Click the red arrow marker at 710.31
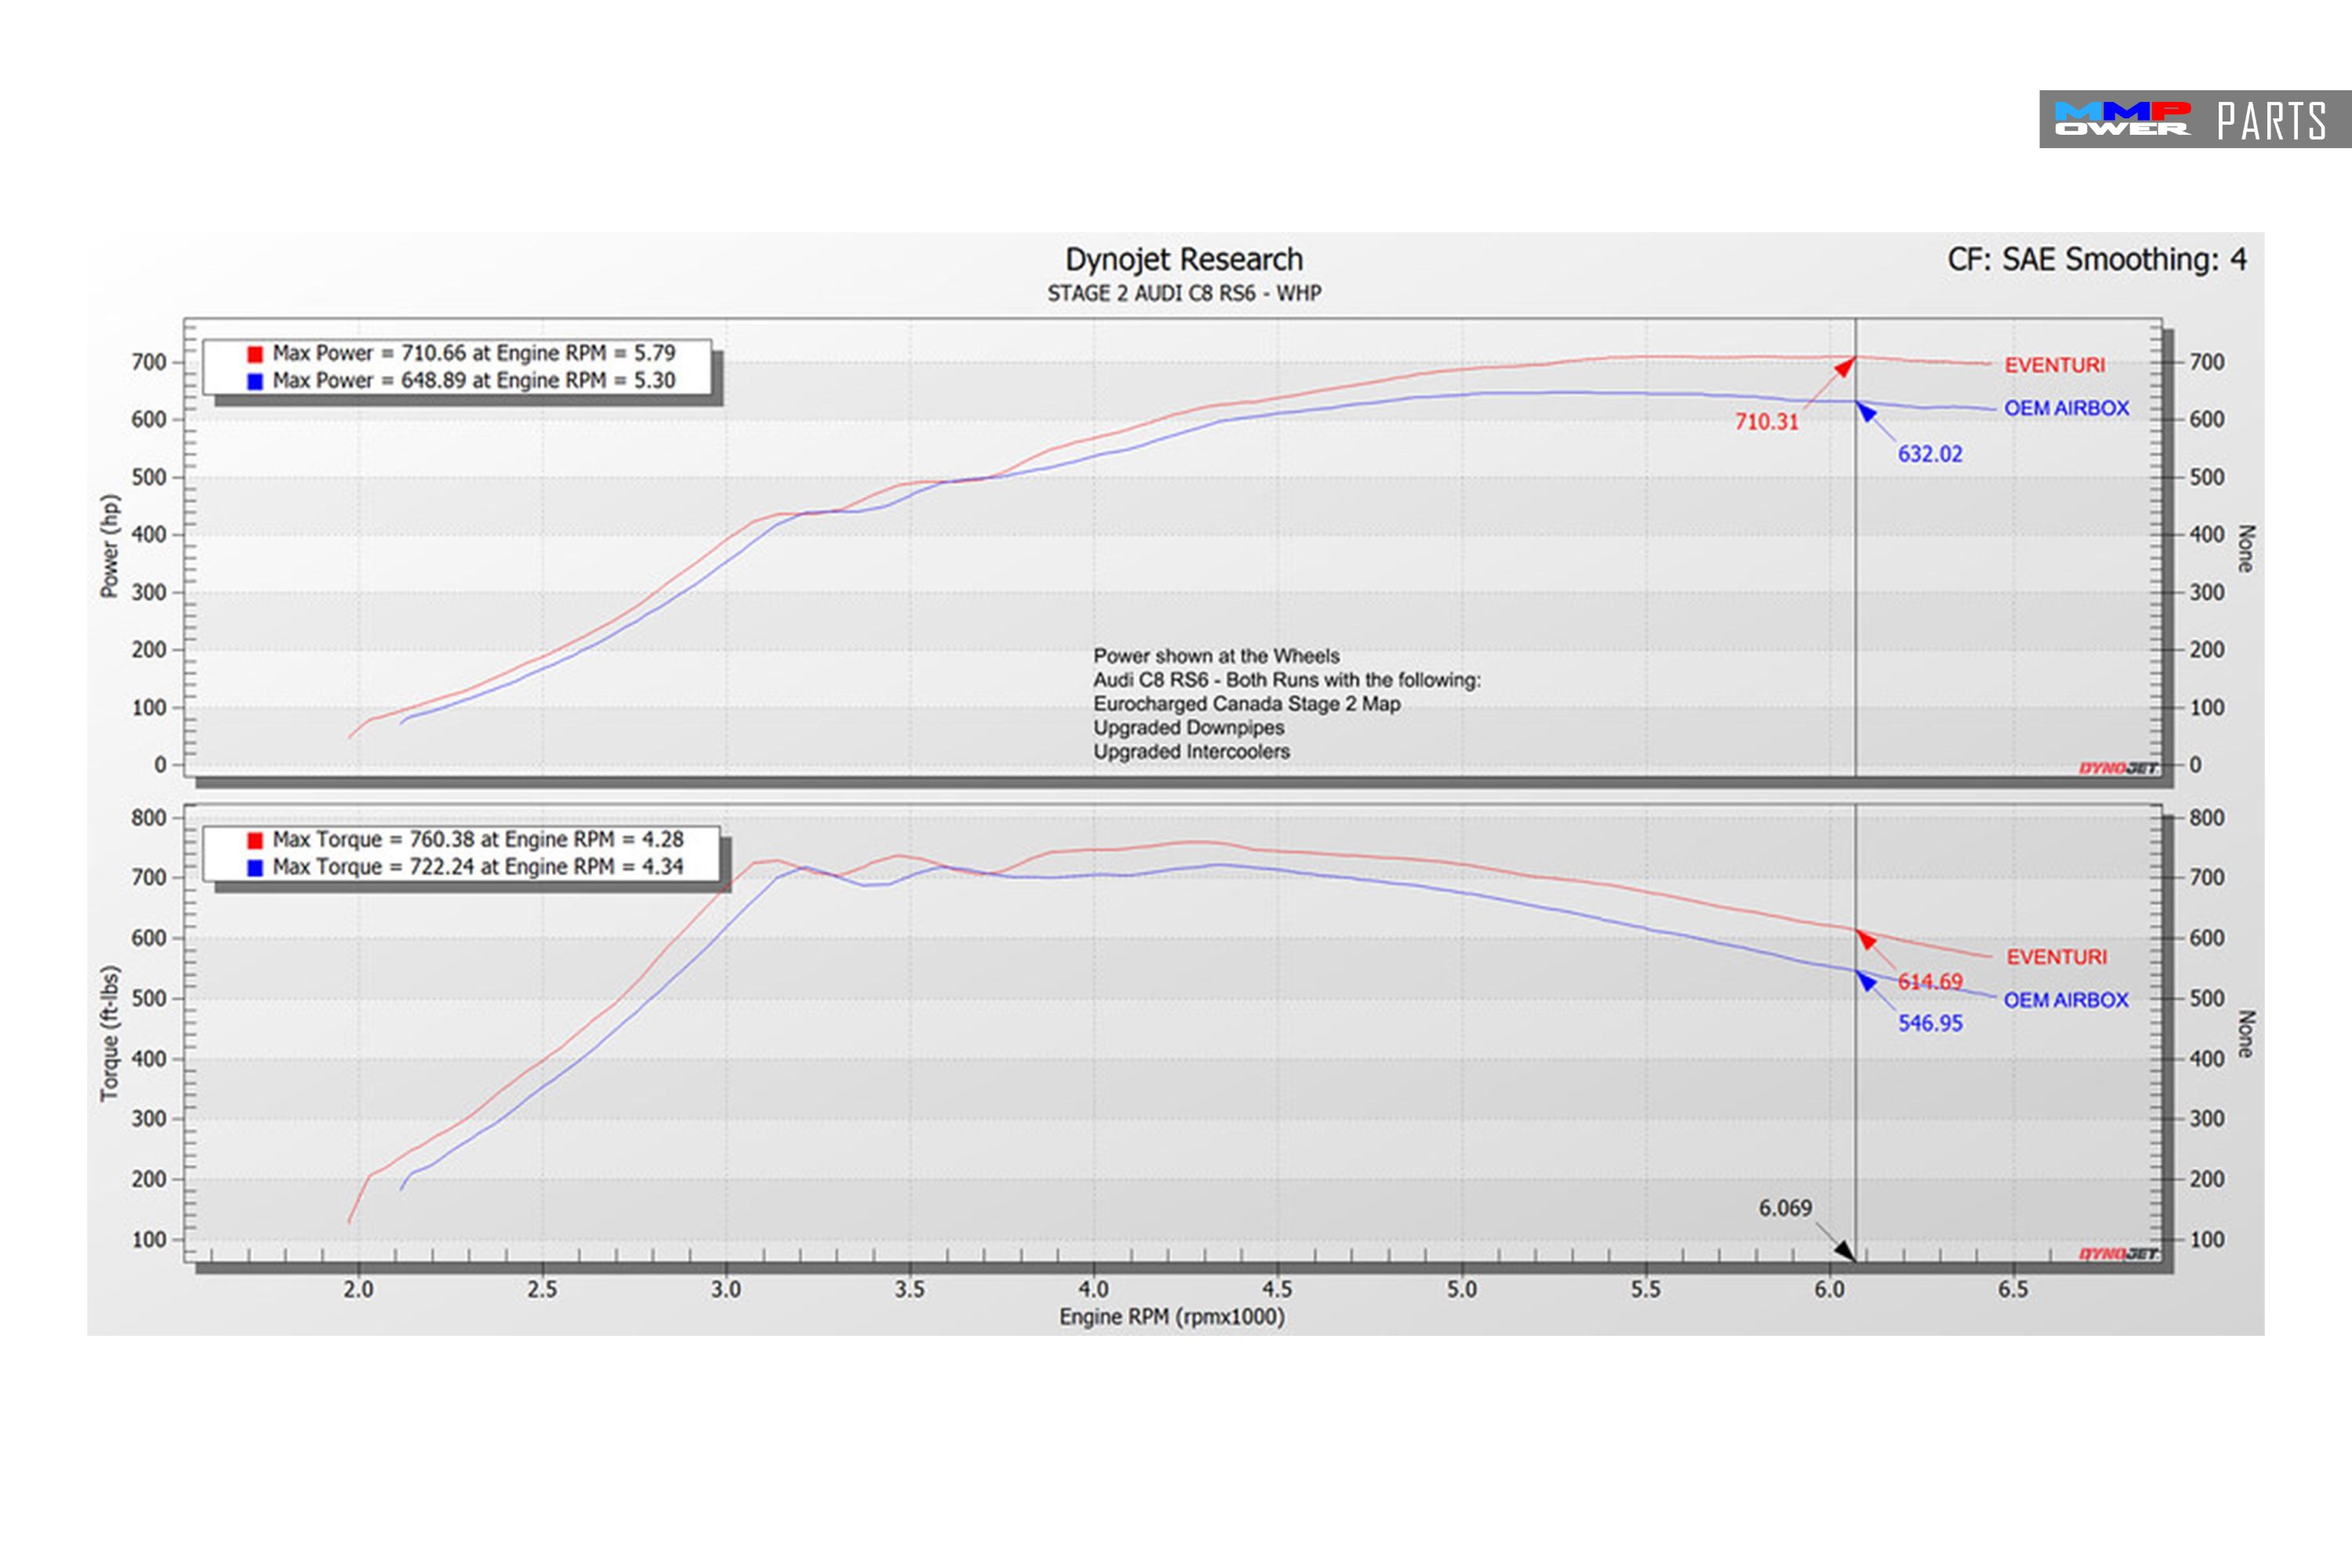The image size is (2352, 1568). coord(1845,367)
